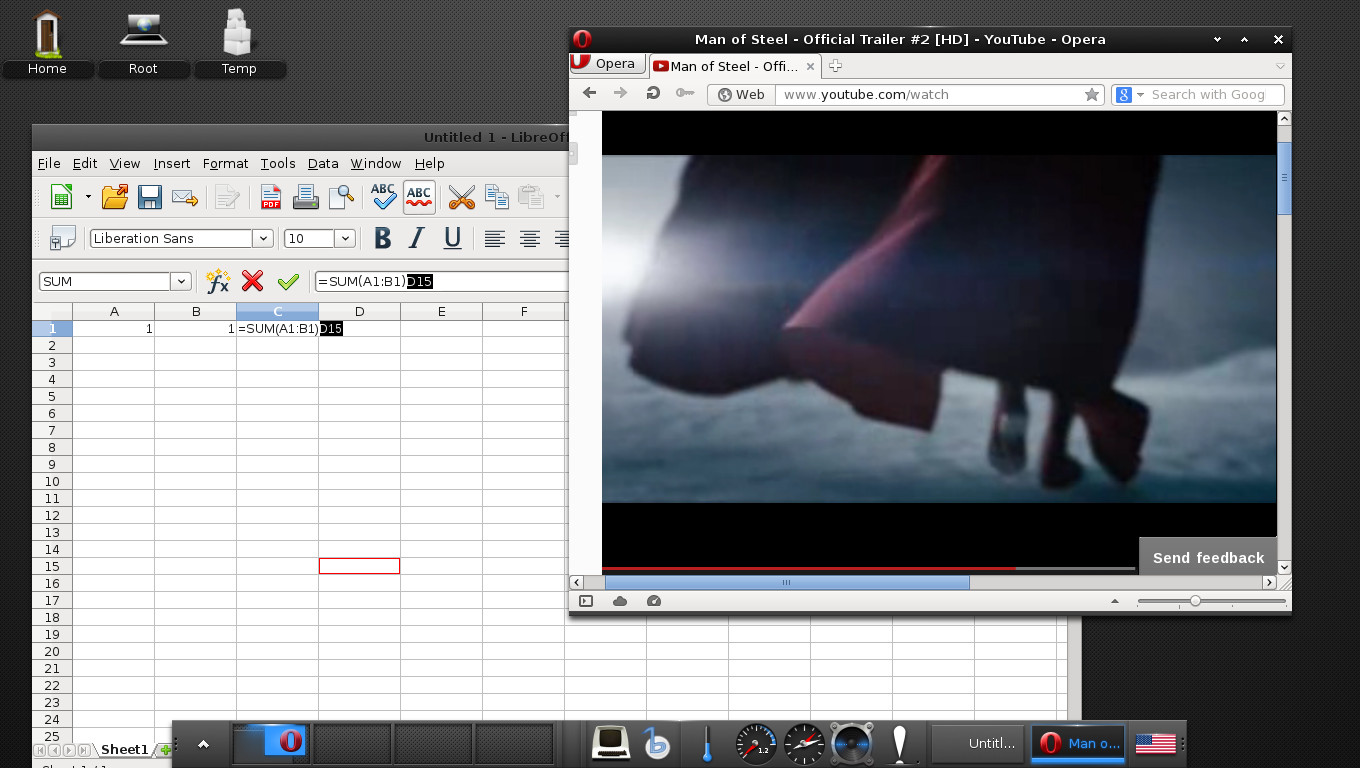This screenshot has height=768, width=1360.
Task: Open the Function Wizard
Action: pyautogui.click(x=218, y=281)
